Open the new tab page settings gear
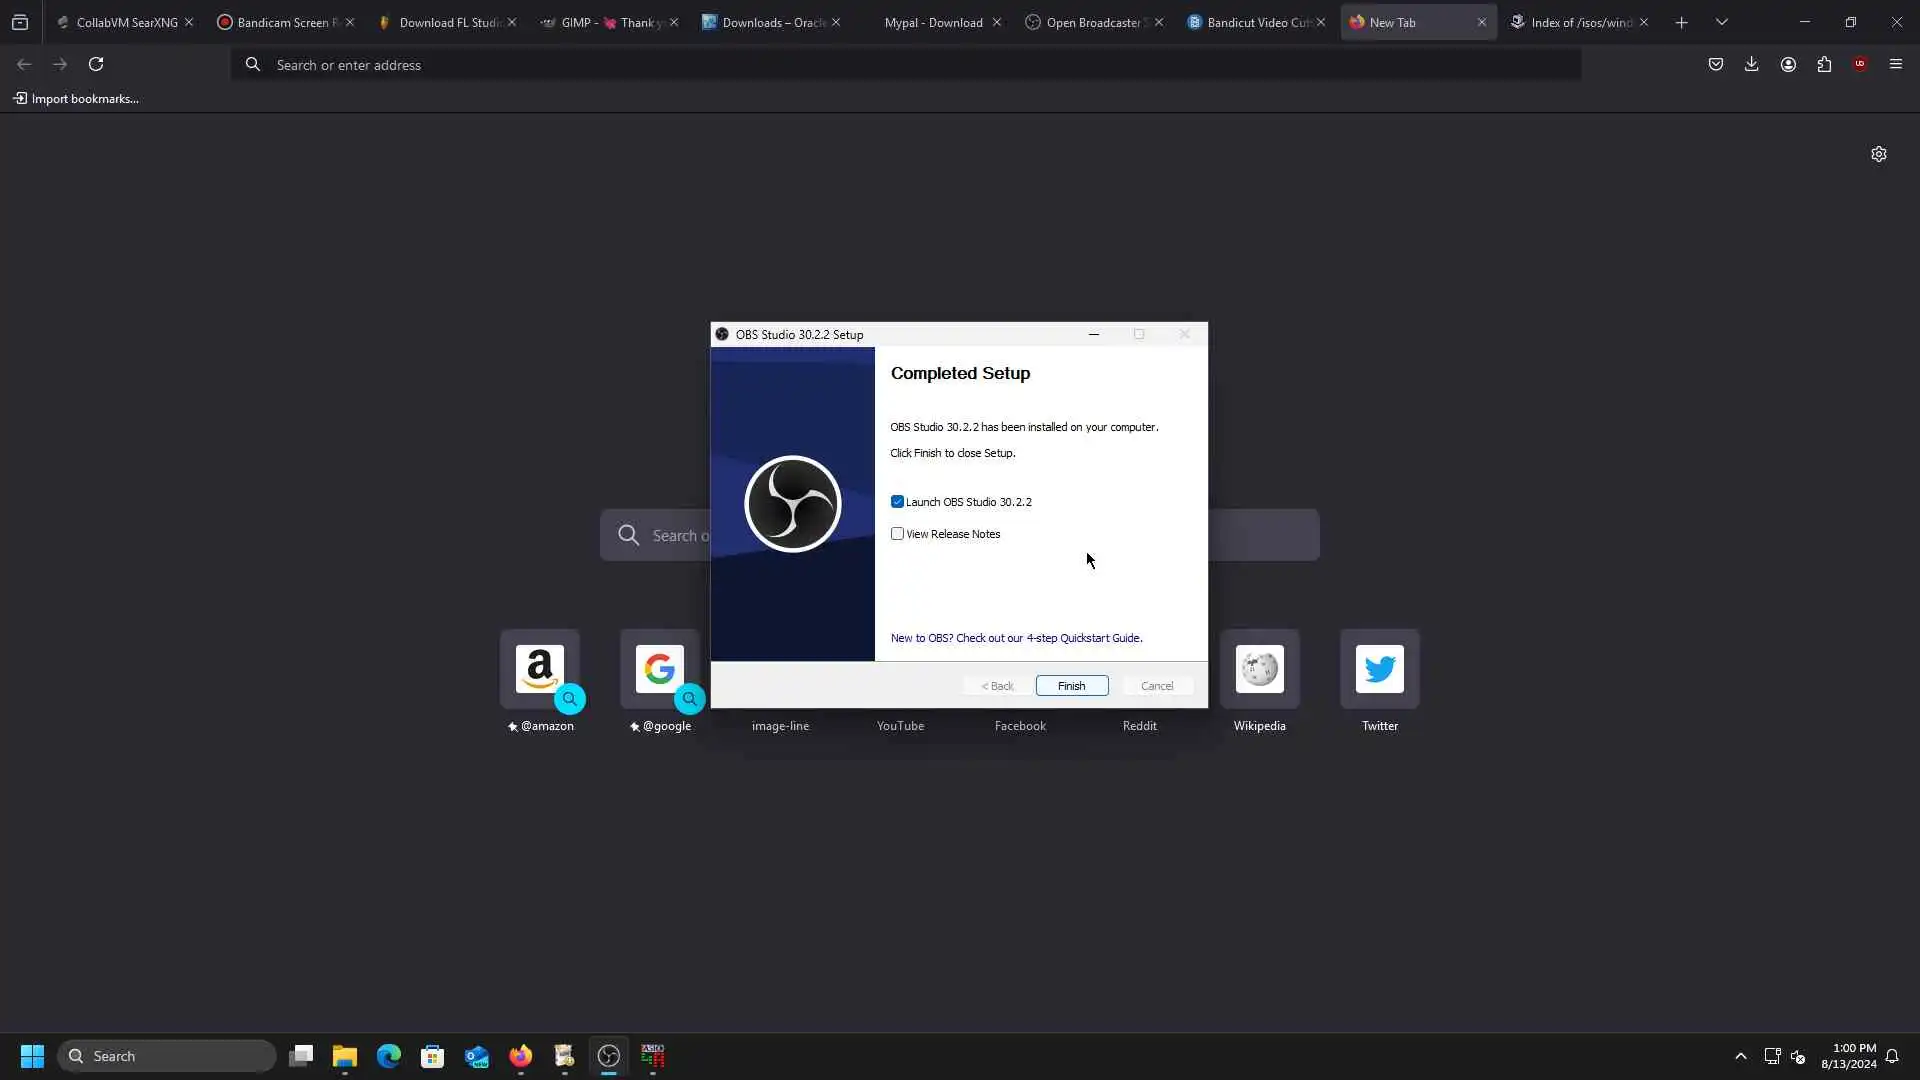The image size is (1920, 1080). (x=1878, y=154)
